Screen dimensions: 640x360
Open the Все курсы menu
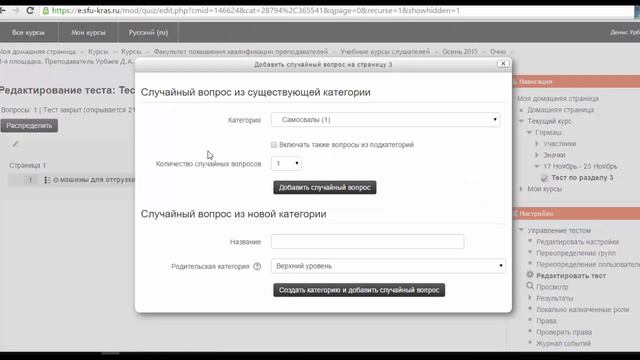[x=28, y=32]
